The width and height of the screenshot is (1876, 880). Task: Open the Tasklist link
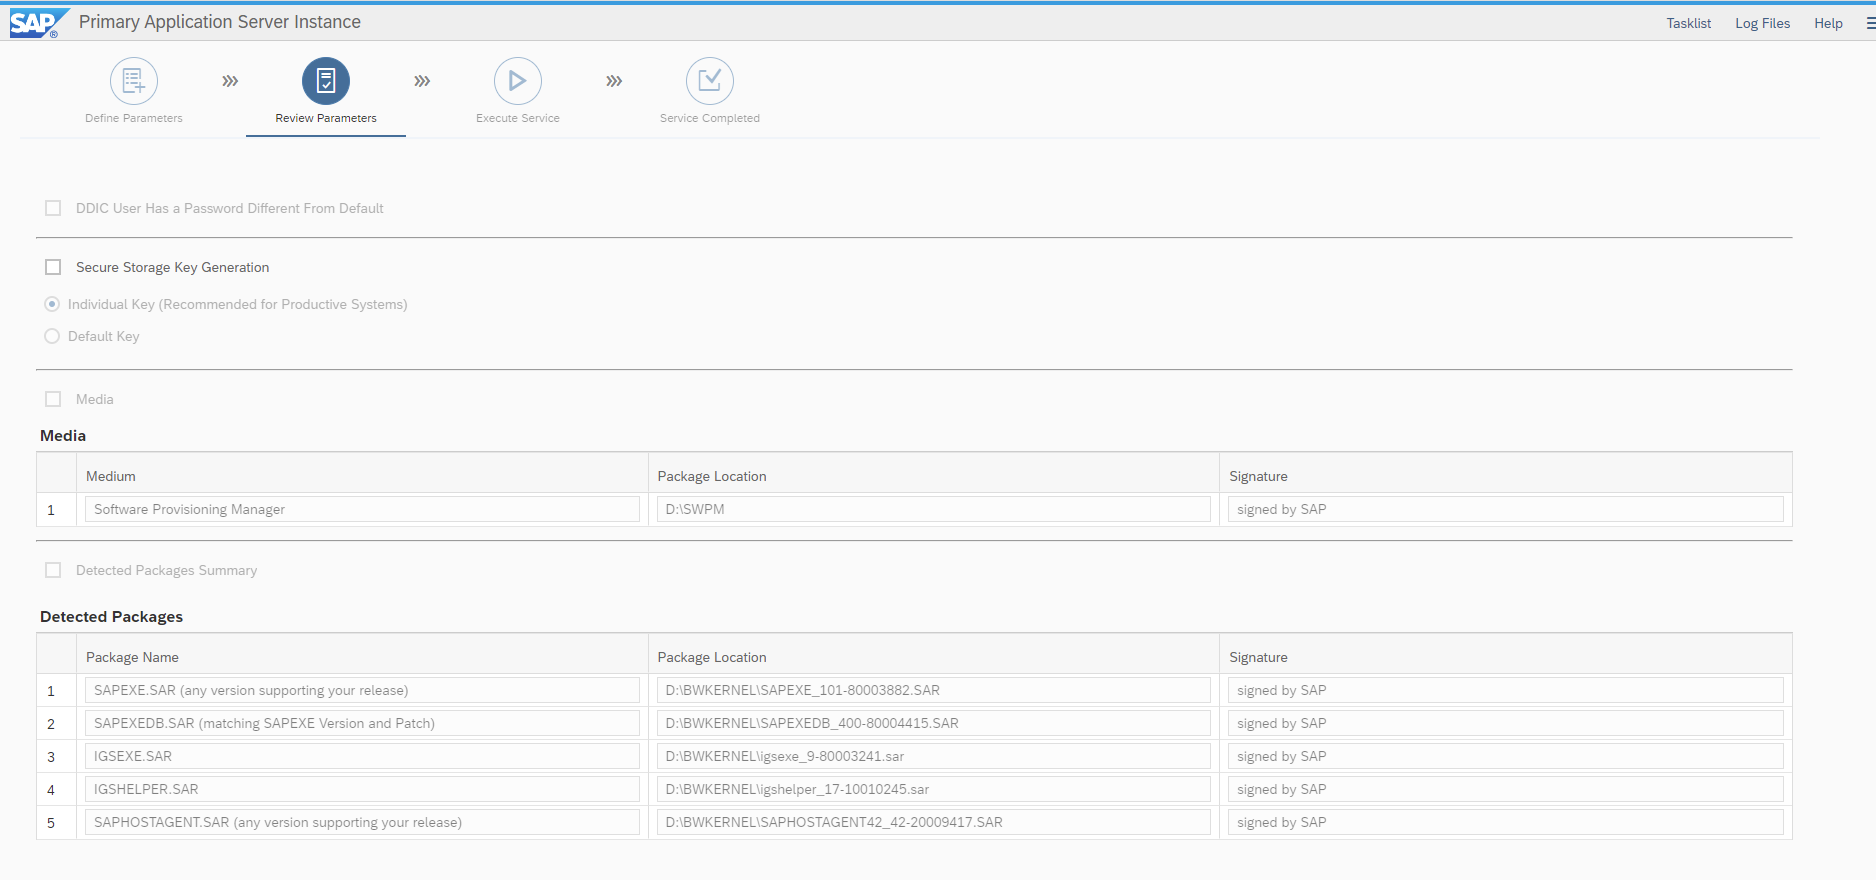tap(1688, 23)
